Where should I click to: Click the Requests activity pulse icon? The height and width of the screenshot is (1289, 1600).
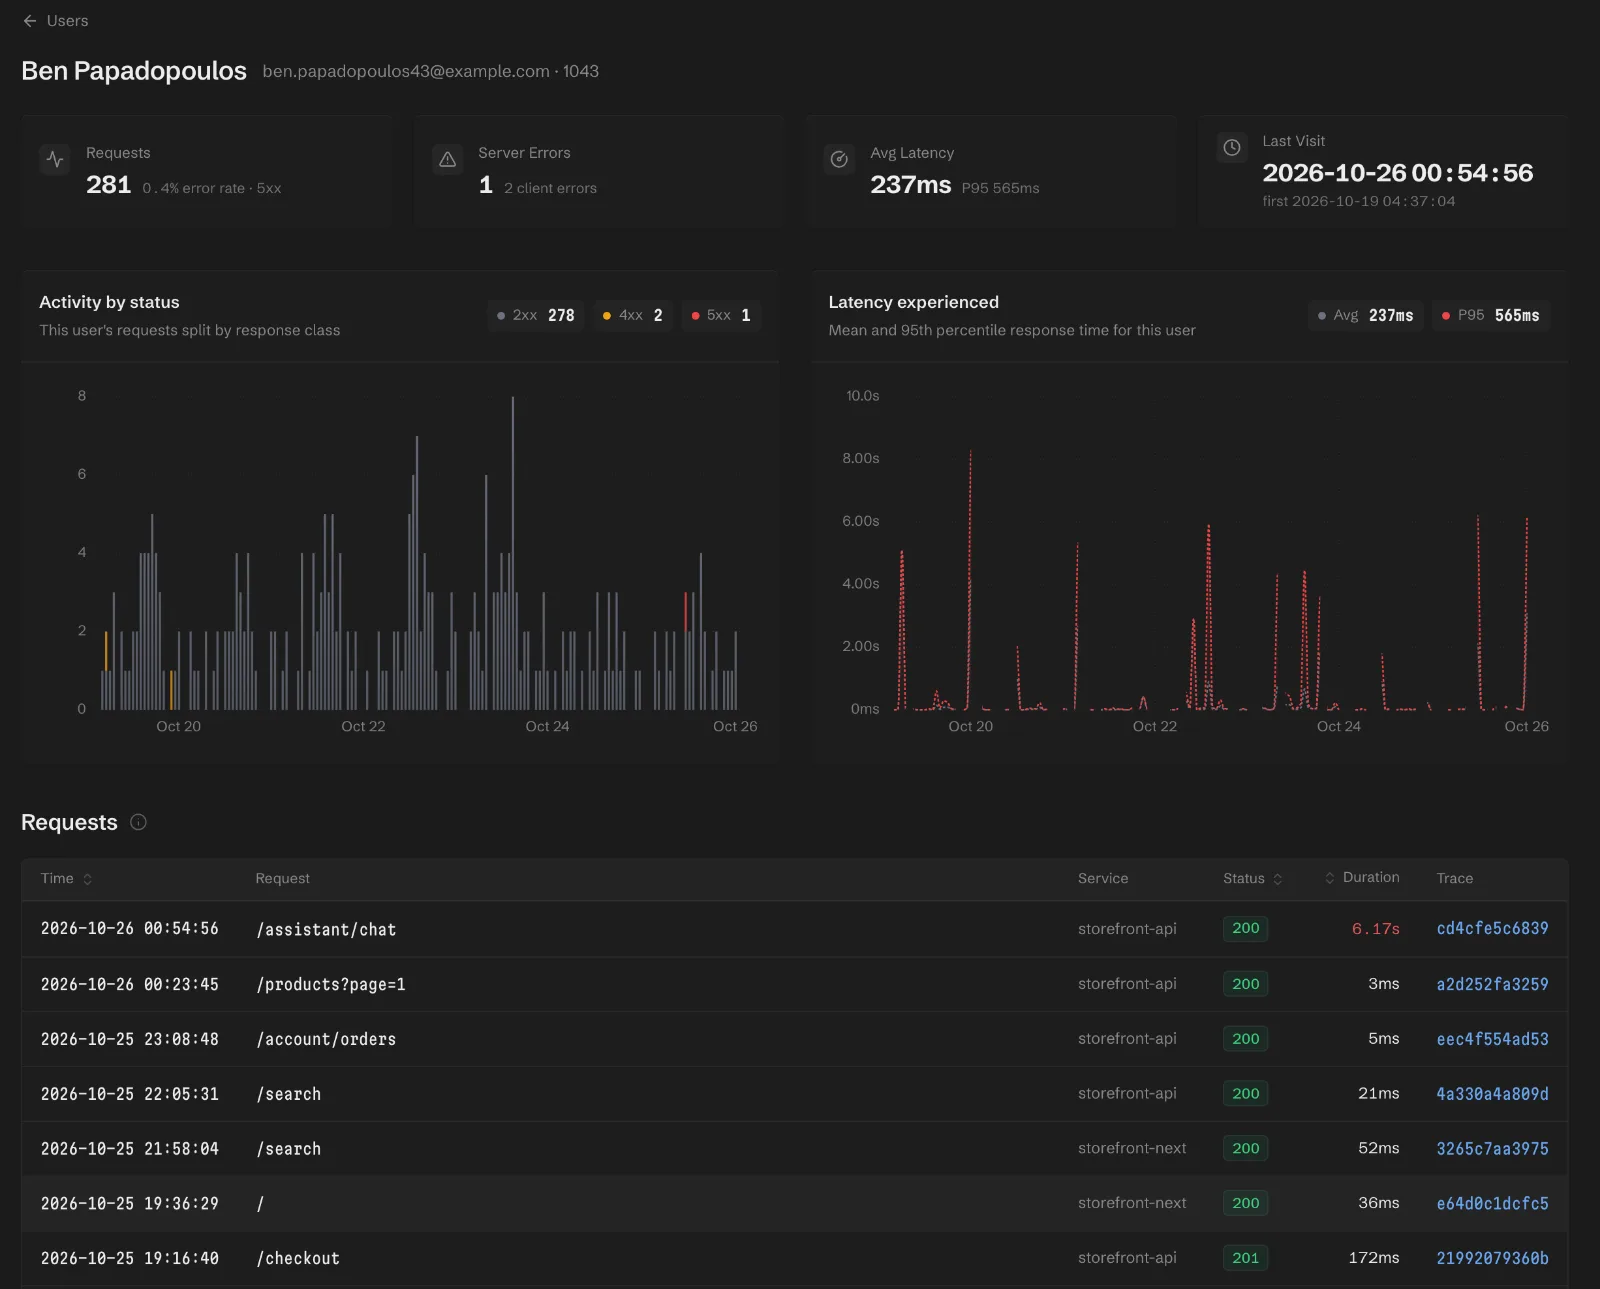pyautogui.click(x=55, y=159)
